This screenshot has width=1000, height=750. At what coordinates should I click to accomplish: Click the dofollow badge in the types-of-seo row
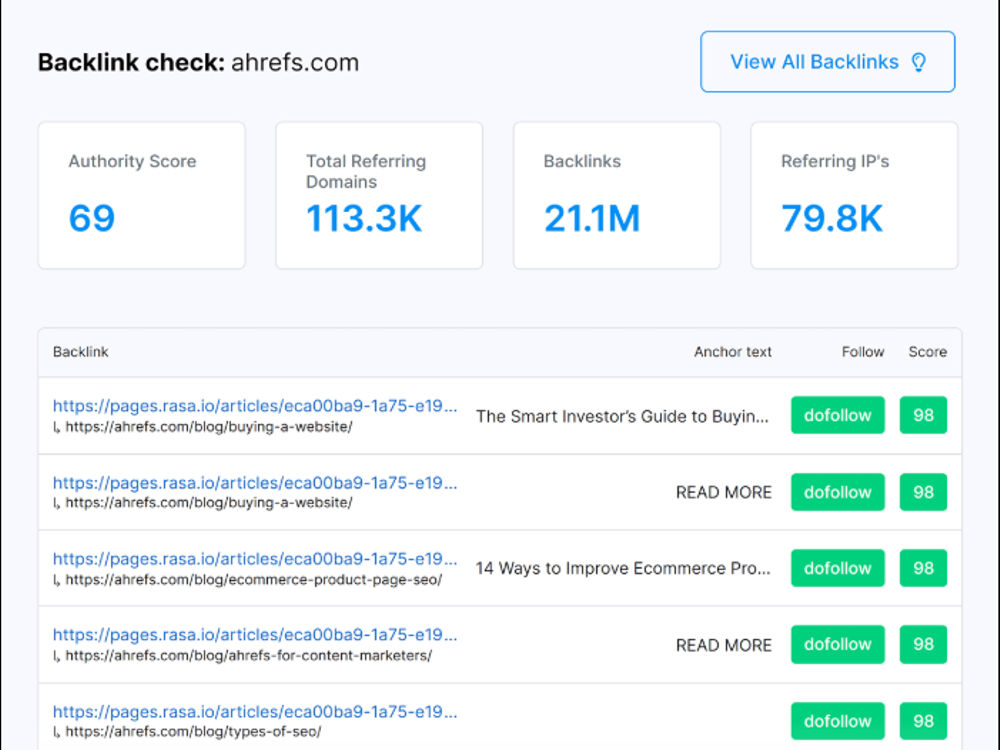pyautogui.click(x=838, y=721)
